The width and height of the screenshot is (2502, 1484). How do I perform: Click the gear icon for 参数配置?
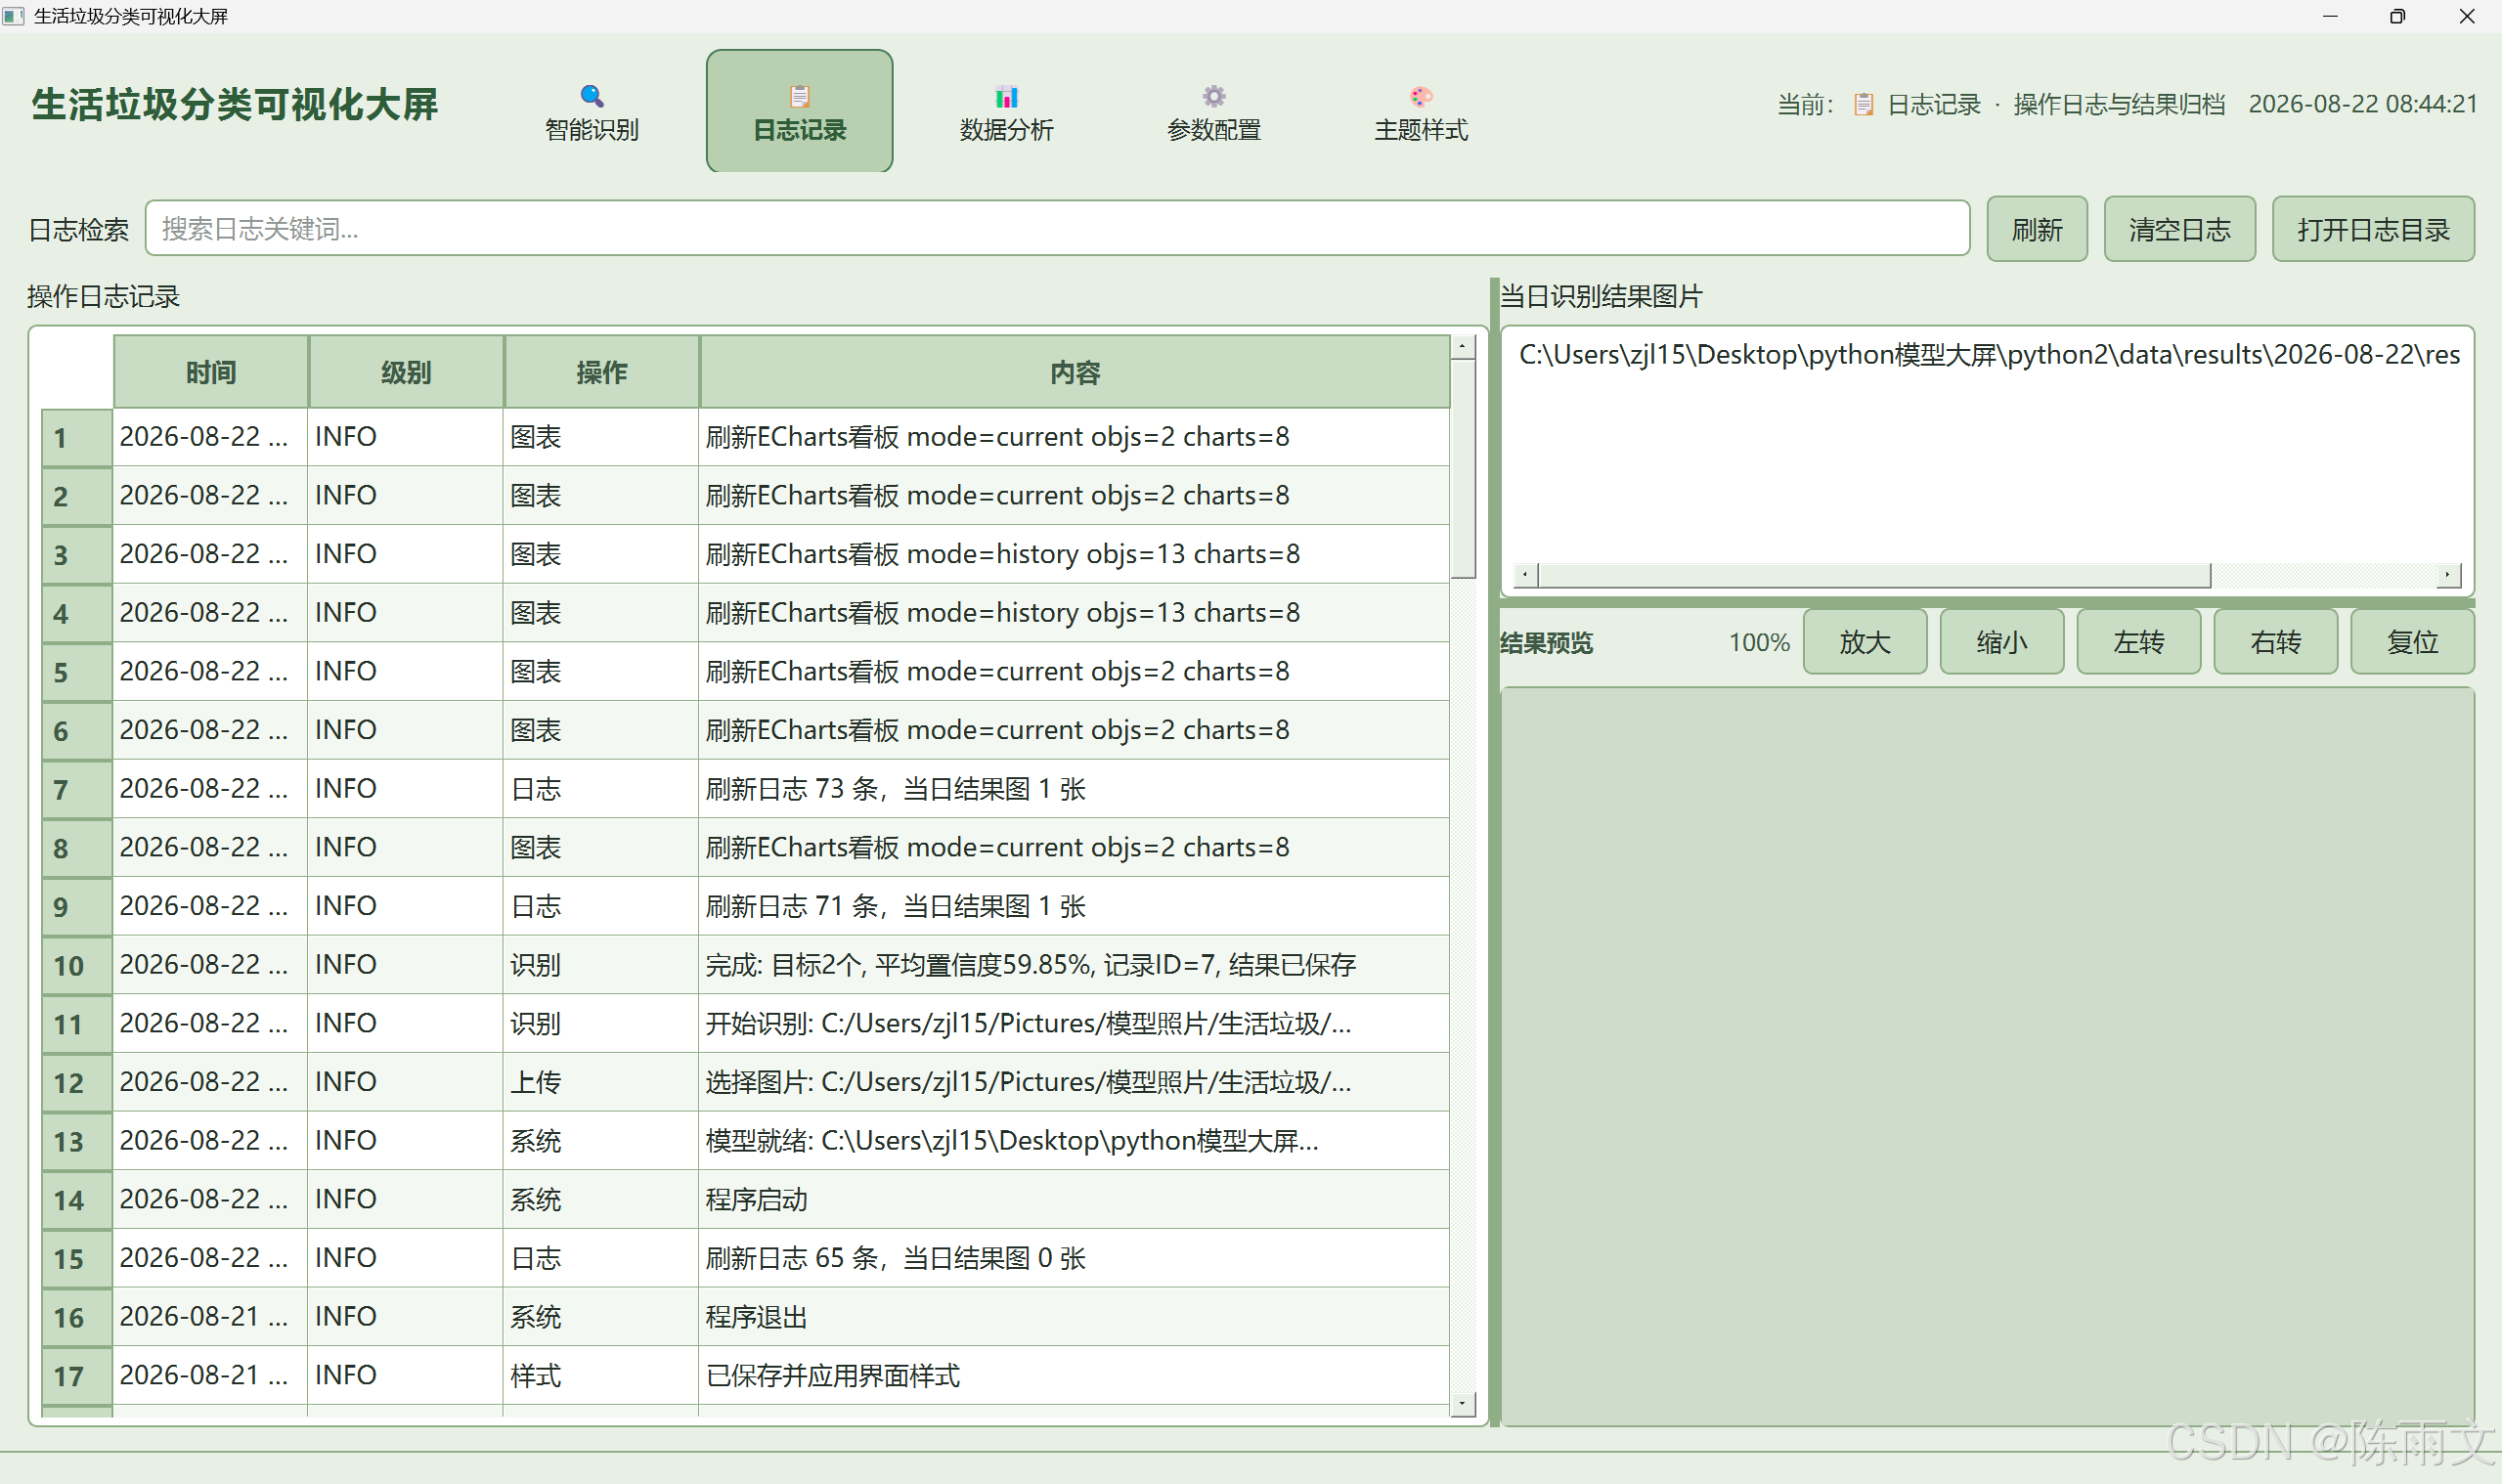[x=1213, y=96]
